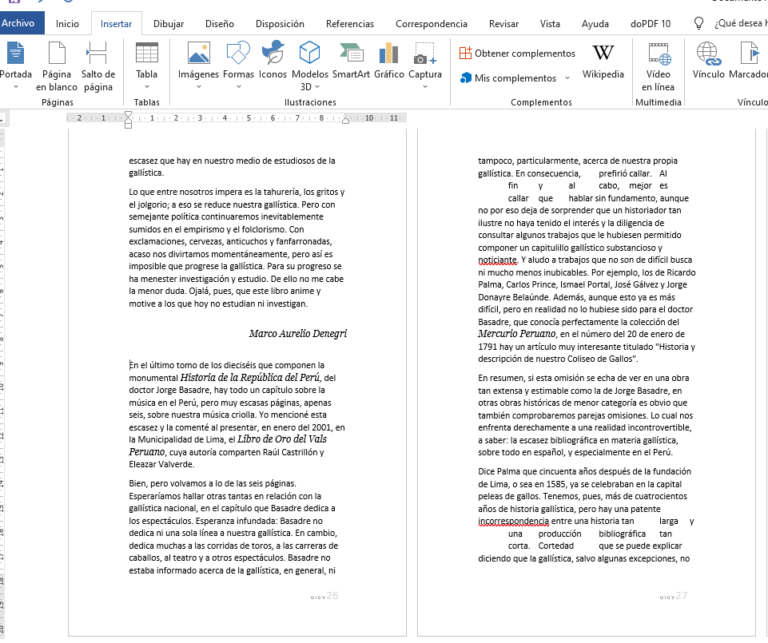This screenshot has width=768, height=643.
Task: Click the misspelled word noticiante
Action: (498, 260)
